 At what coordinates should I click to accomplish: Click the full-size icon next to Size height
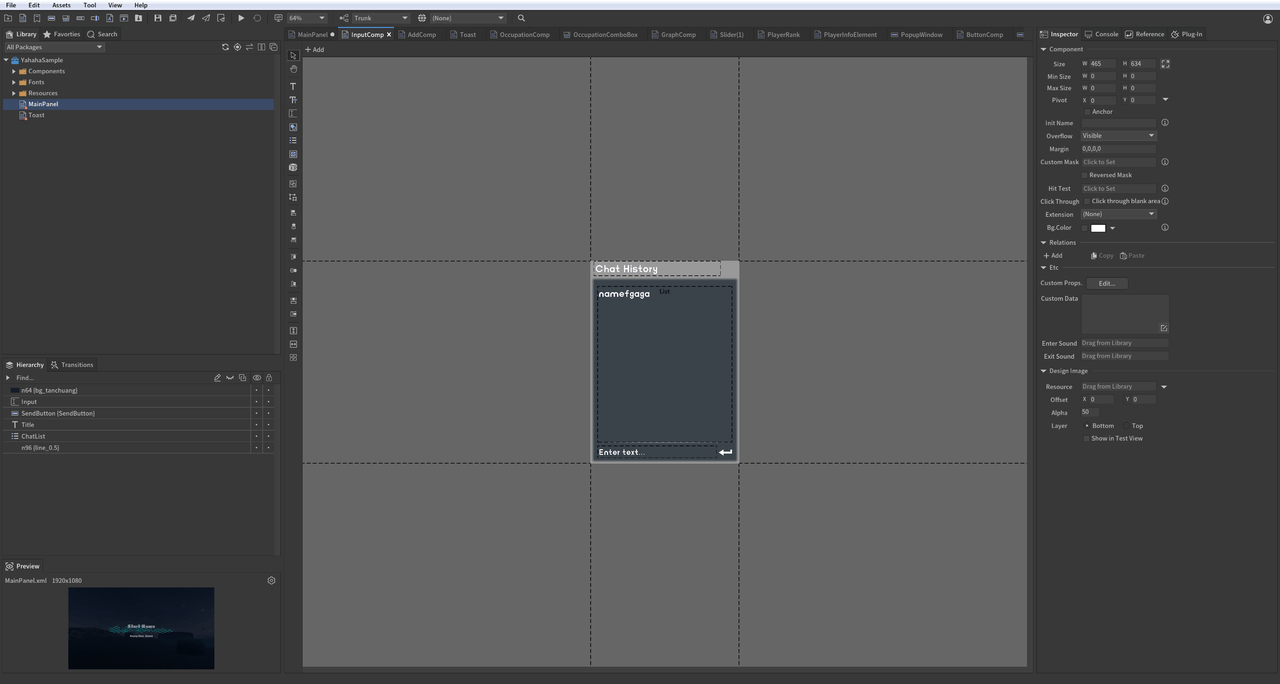pos(1165,64)
